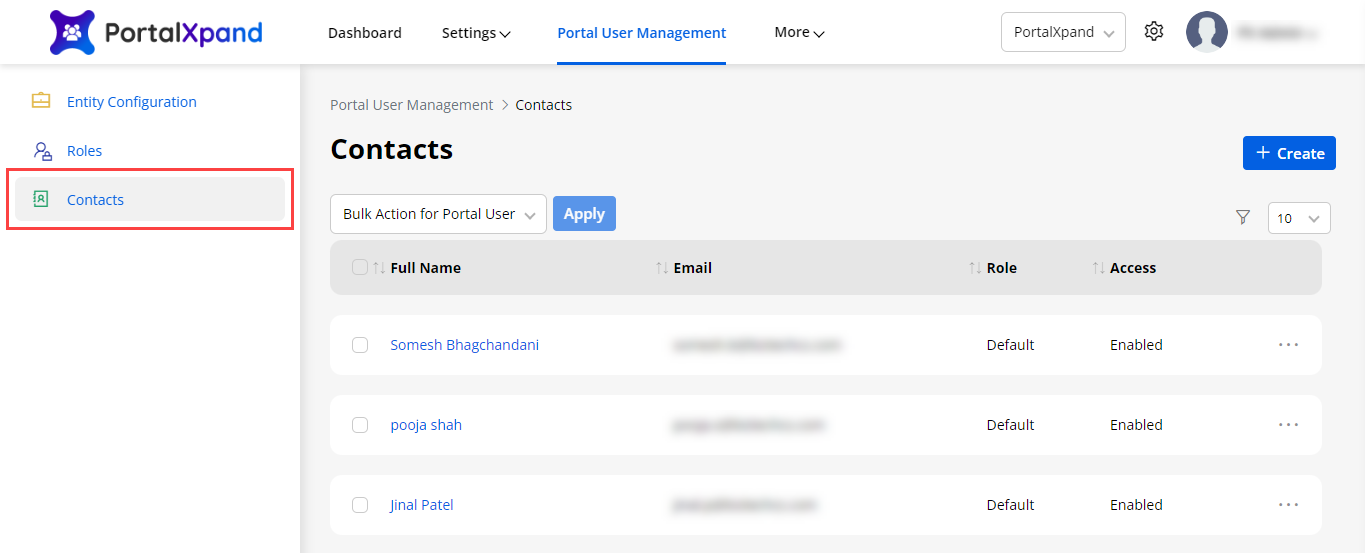Viewport: 1365px width, 553px height.
Task: Sort contacts by Email column arrows
Action: [662, 268]
